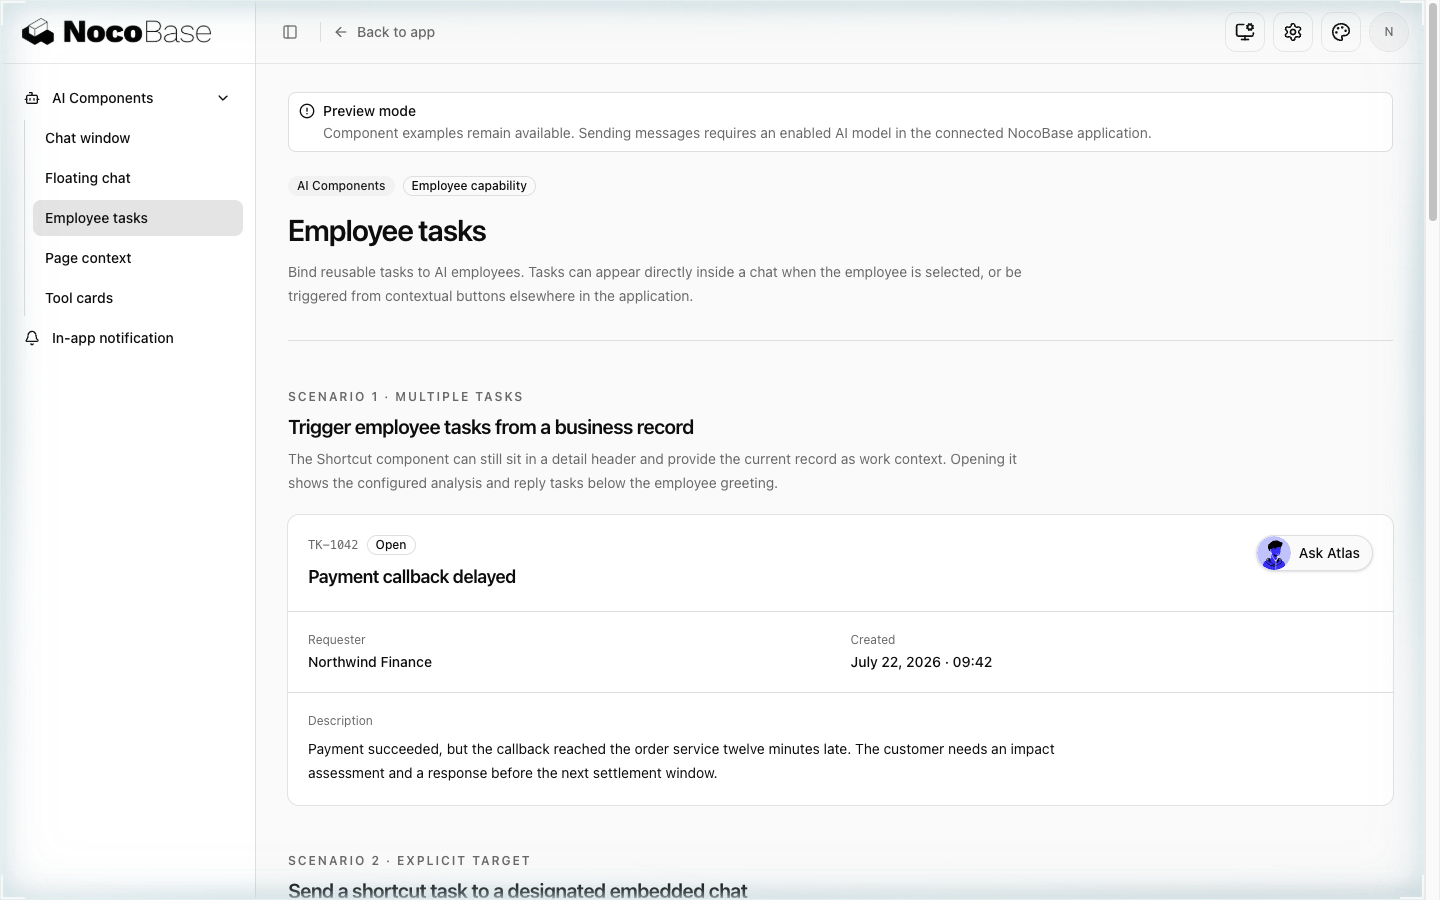Click the NocoBase logo

[117, 32]
